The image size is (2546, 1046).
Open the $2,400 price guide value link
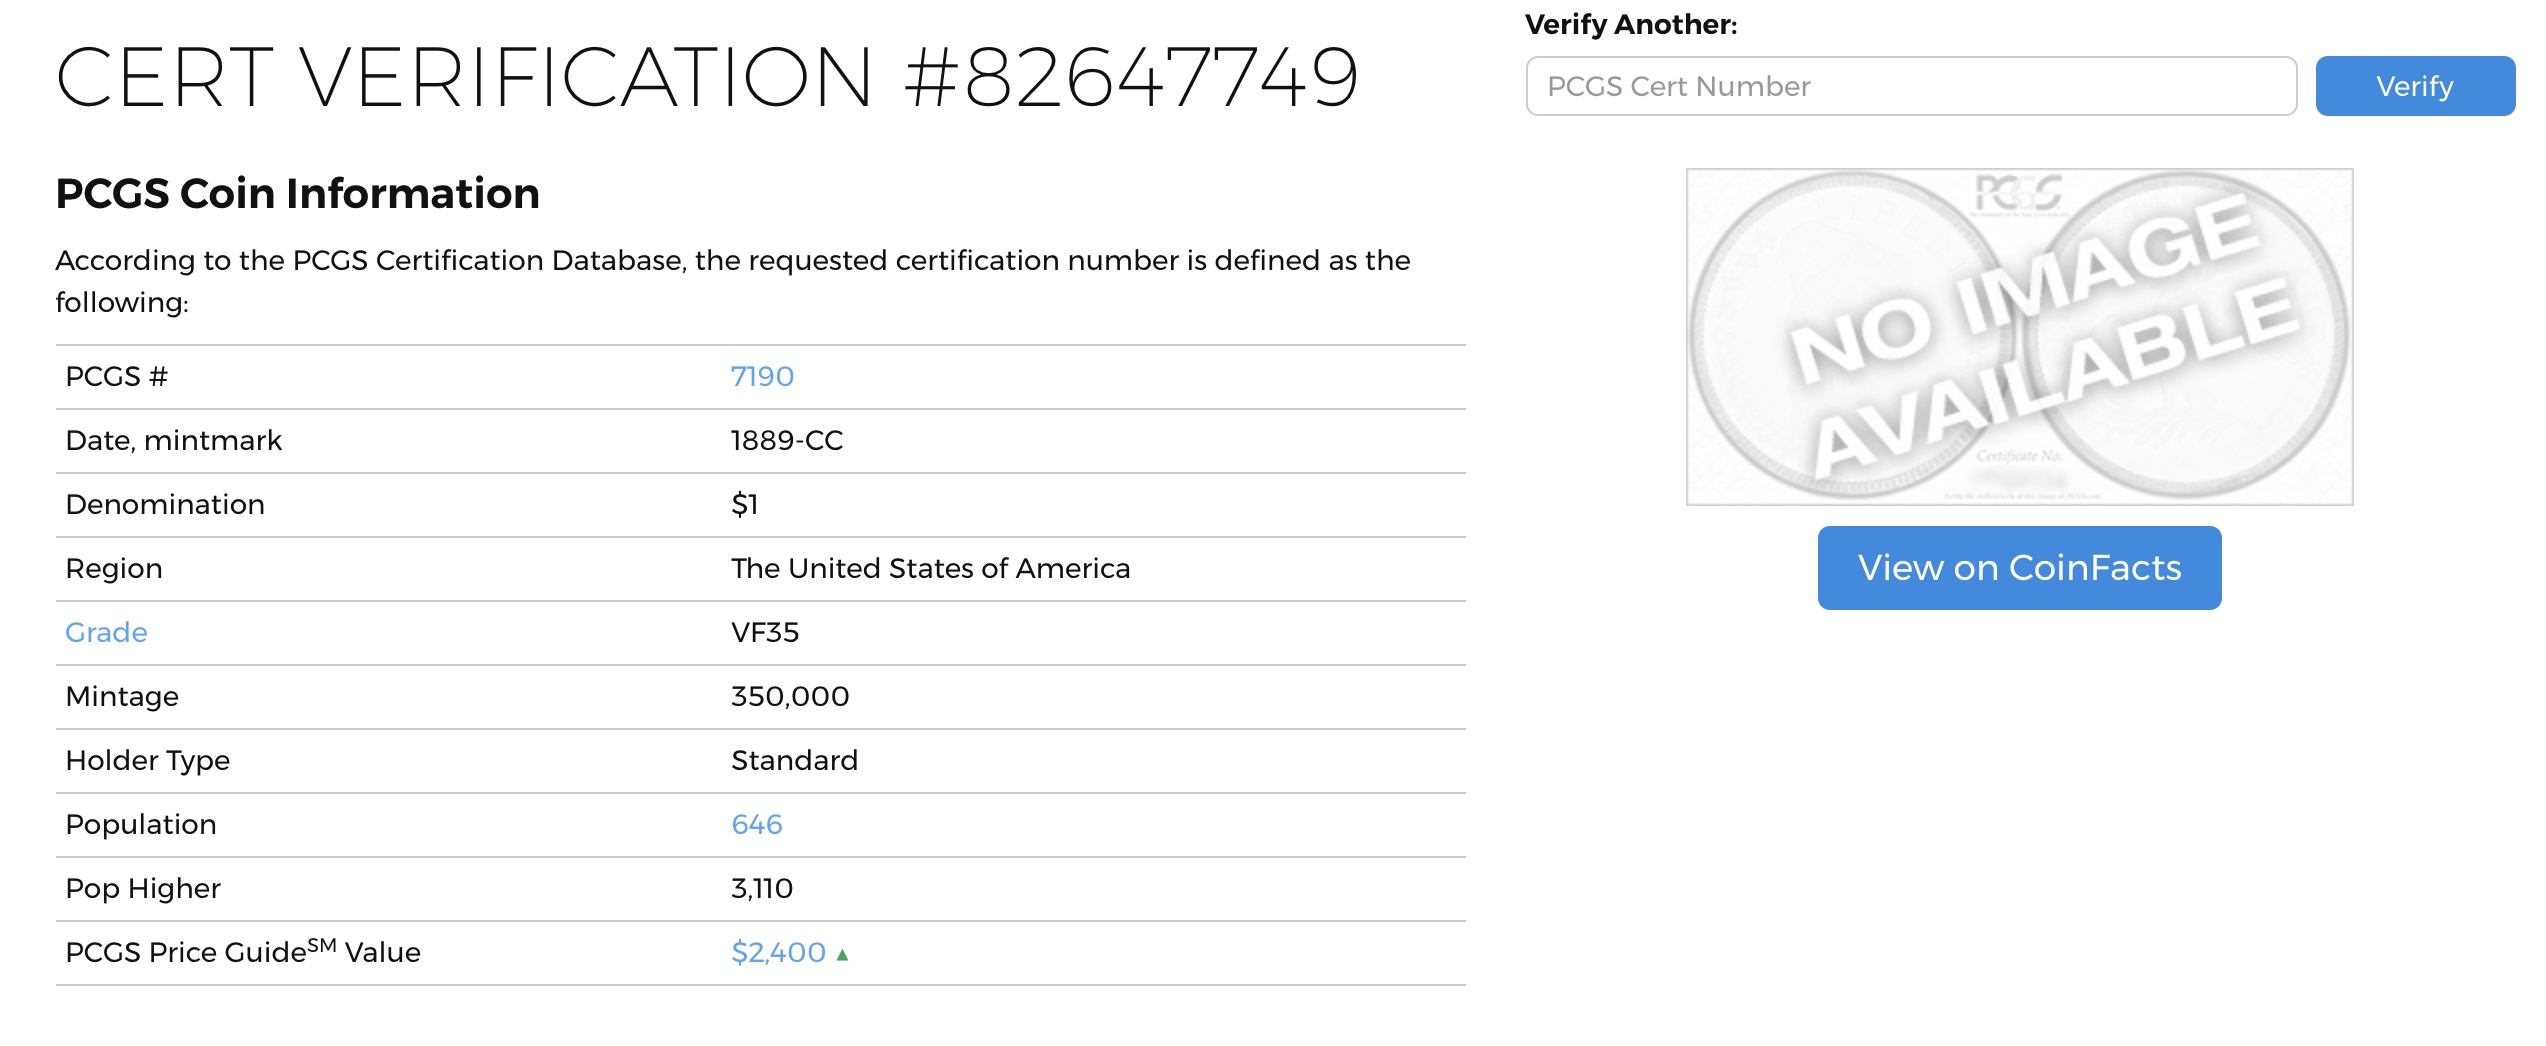click(778, 953)
